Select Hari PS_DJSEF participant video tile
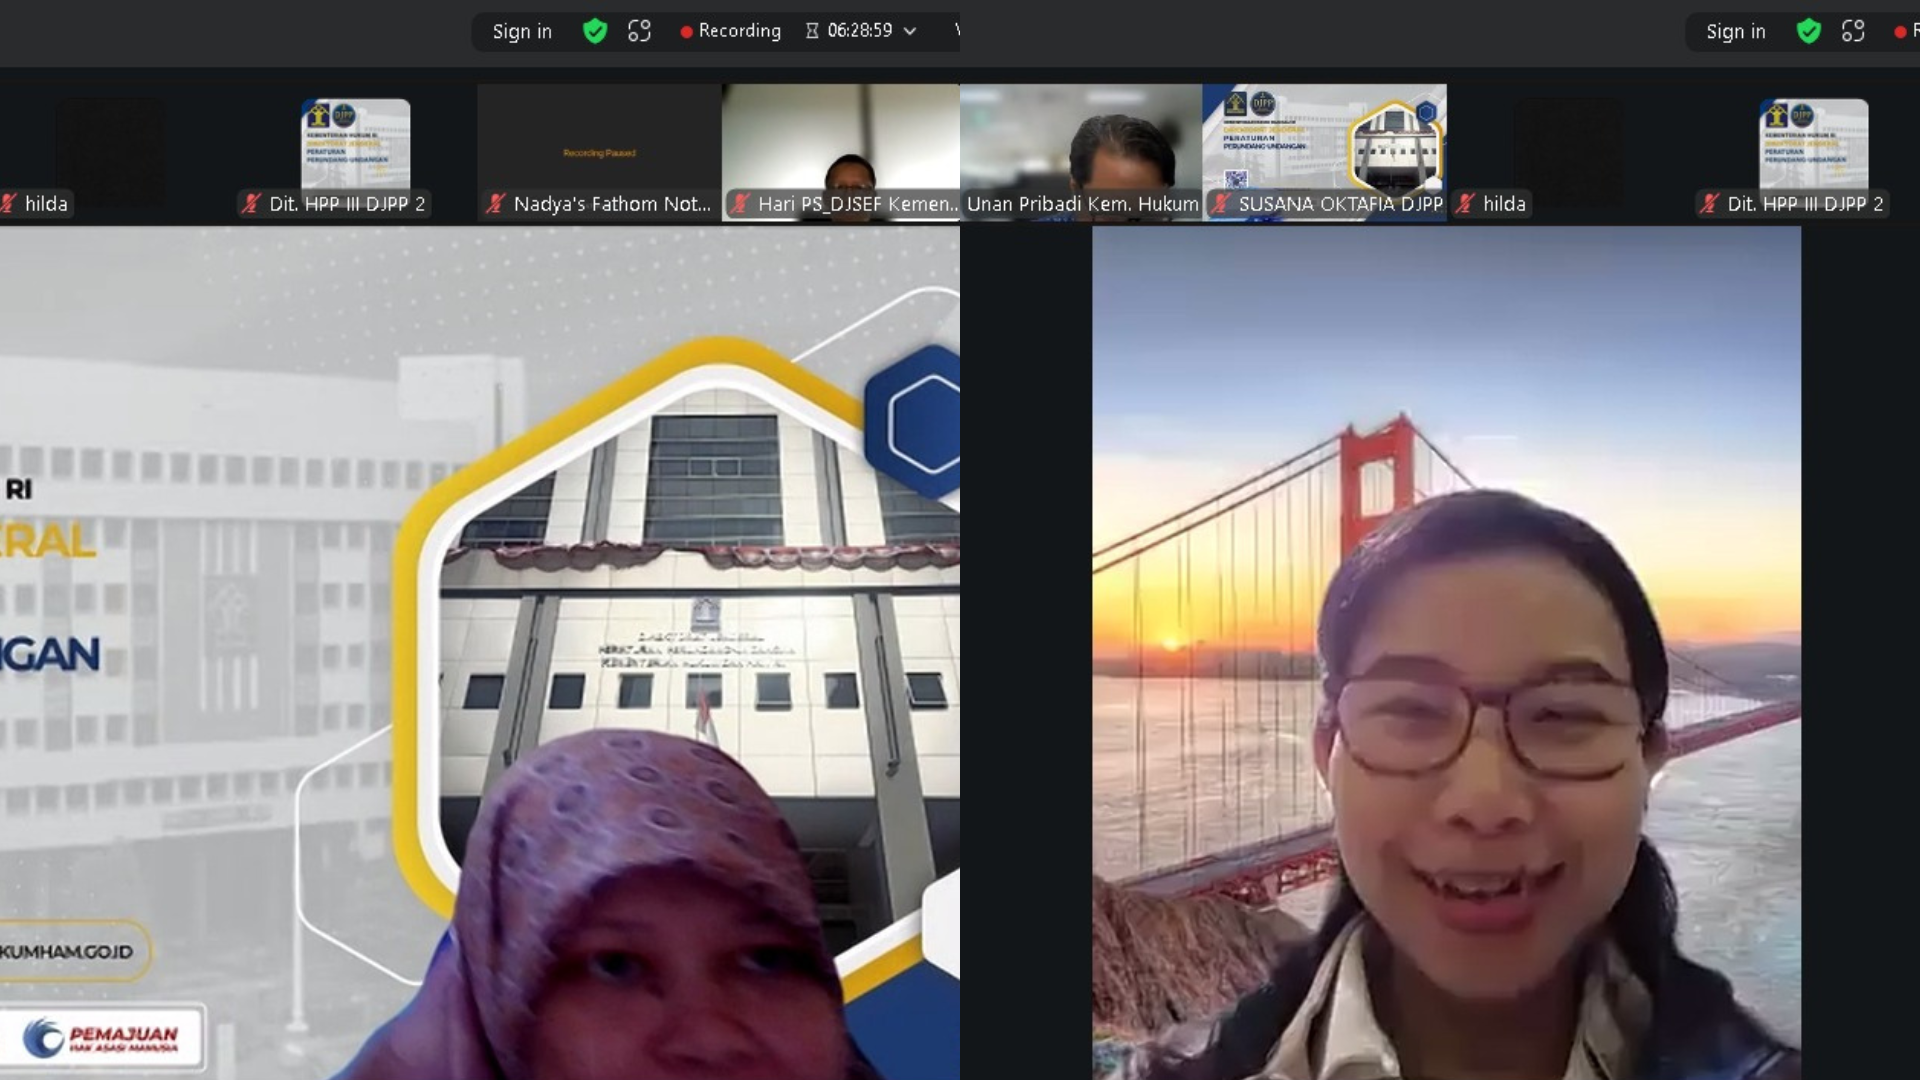The image size is (1920, 1080). pos(842,150)
